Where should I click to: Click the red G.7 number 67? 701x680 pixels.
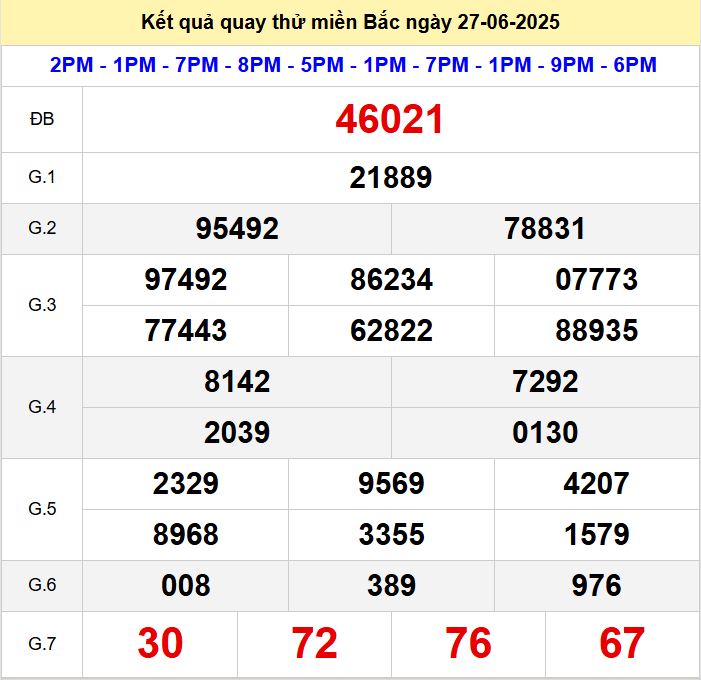point(622,643)
